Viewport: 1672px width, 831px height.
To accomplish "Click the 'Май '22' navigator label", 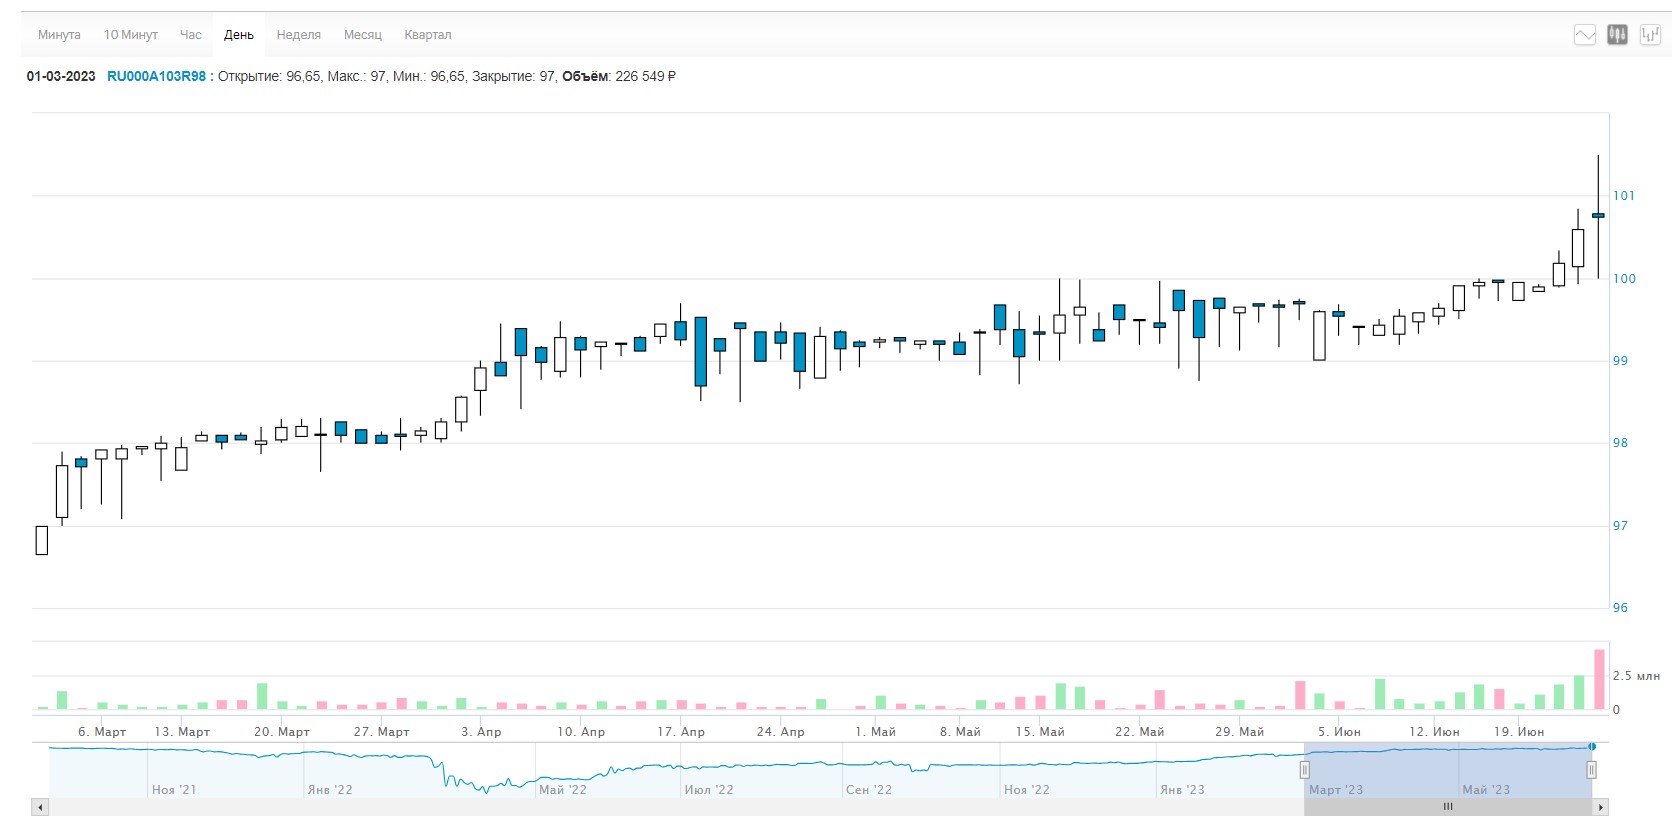I will pos(563,790).
